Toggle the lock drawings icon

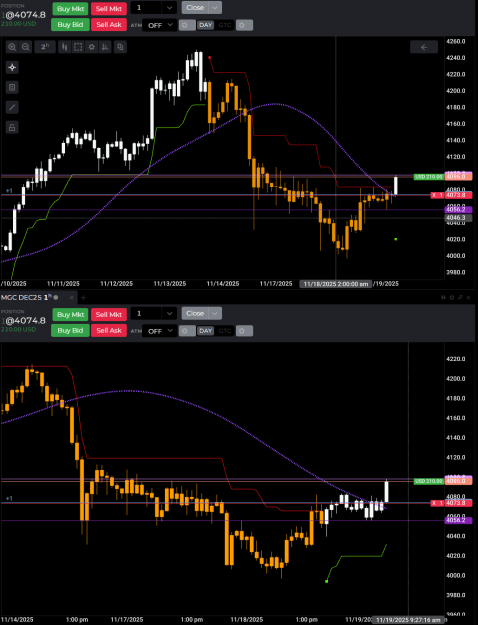(x=12, y=128)
